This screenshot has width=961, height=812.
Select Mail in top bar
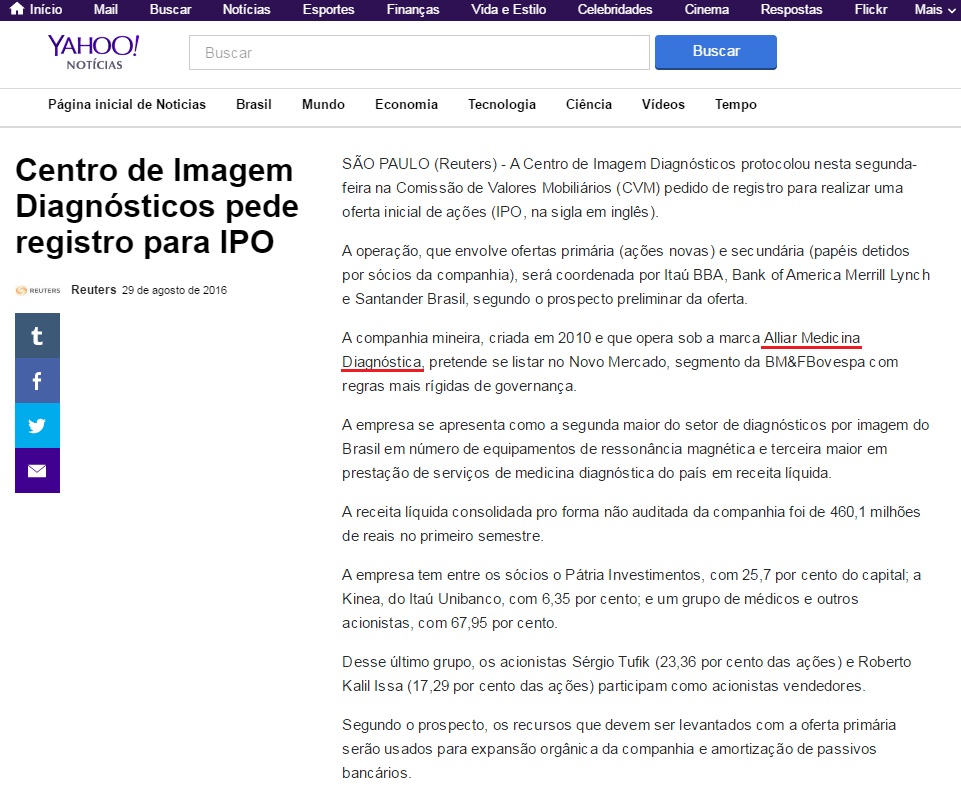[x=105, y=10]
